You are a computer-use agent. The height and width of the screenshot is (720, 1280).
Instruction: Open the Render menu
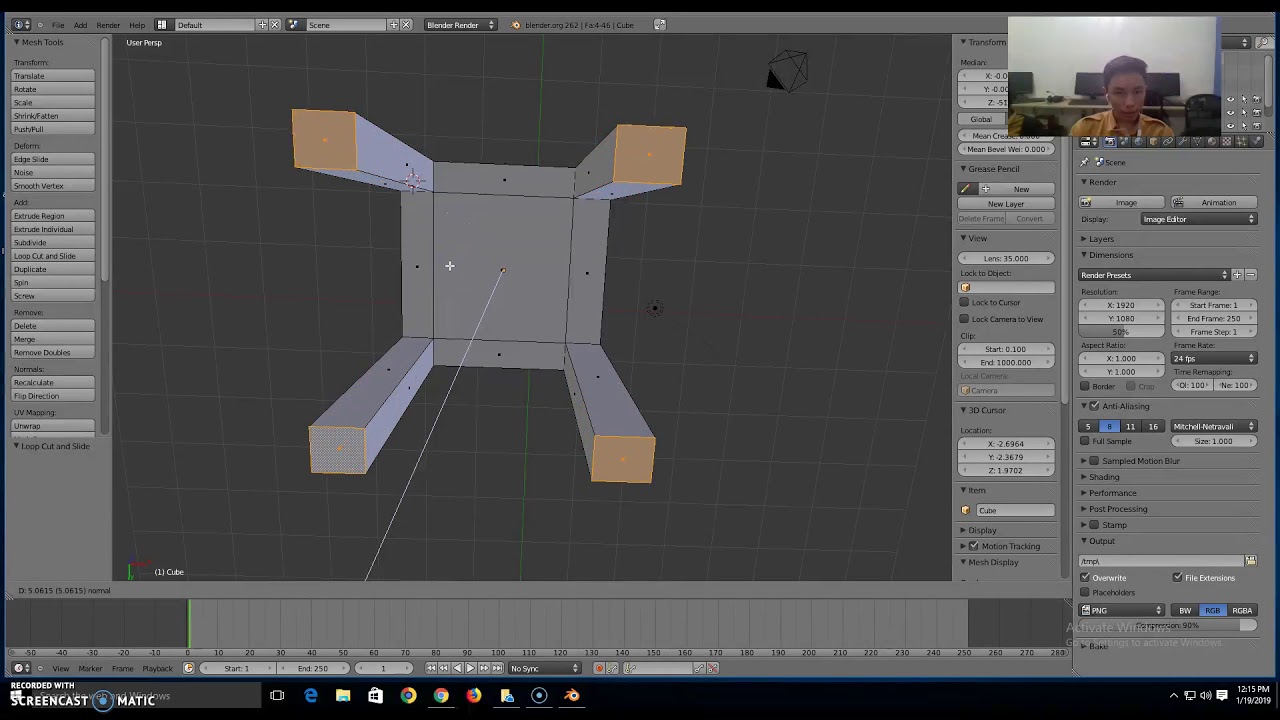coord(108,25)
